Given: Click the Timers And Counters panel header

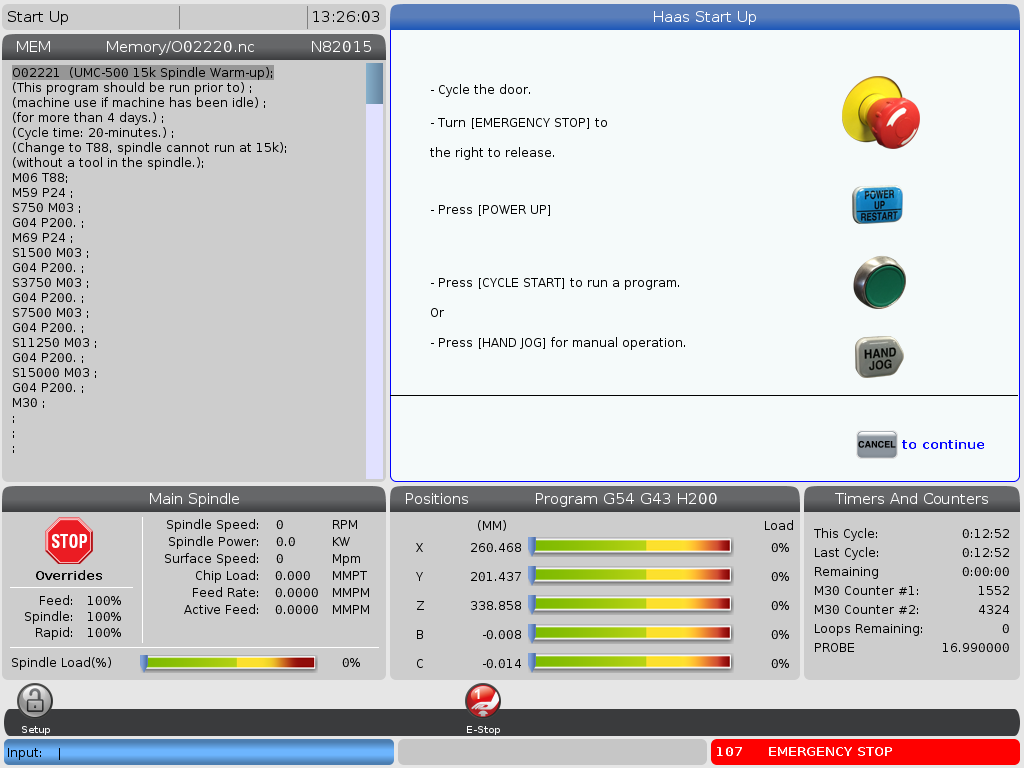Looking at the screenshot, I should [912, 499].
